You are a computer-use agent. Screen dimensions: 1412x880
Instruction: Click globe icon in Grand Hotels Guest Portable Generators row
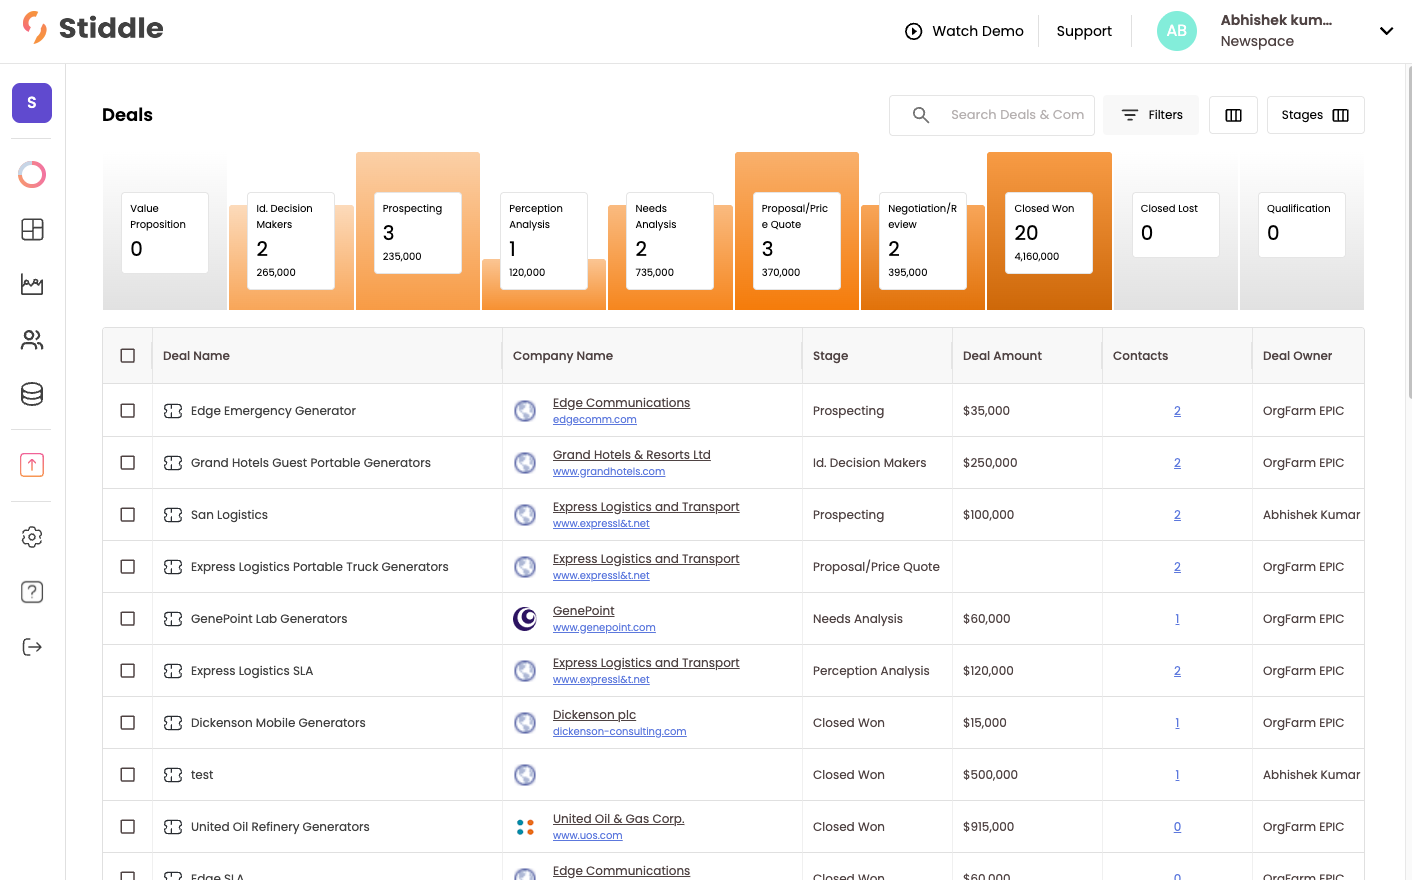(x=525, y=463)
